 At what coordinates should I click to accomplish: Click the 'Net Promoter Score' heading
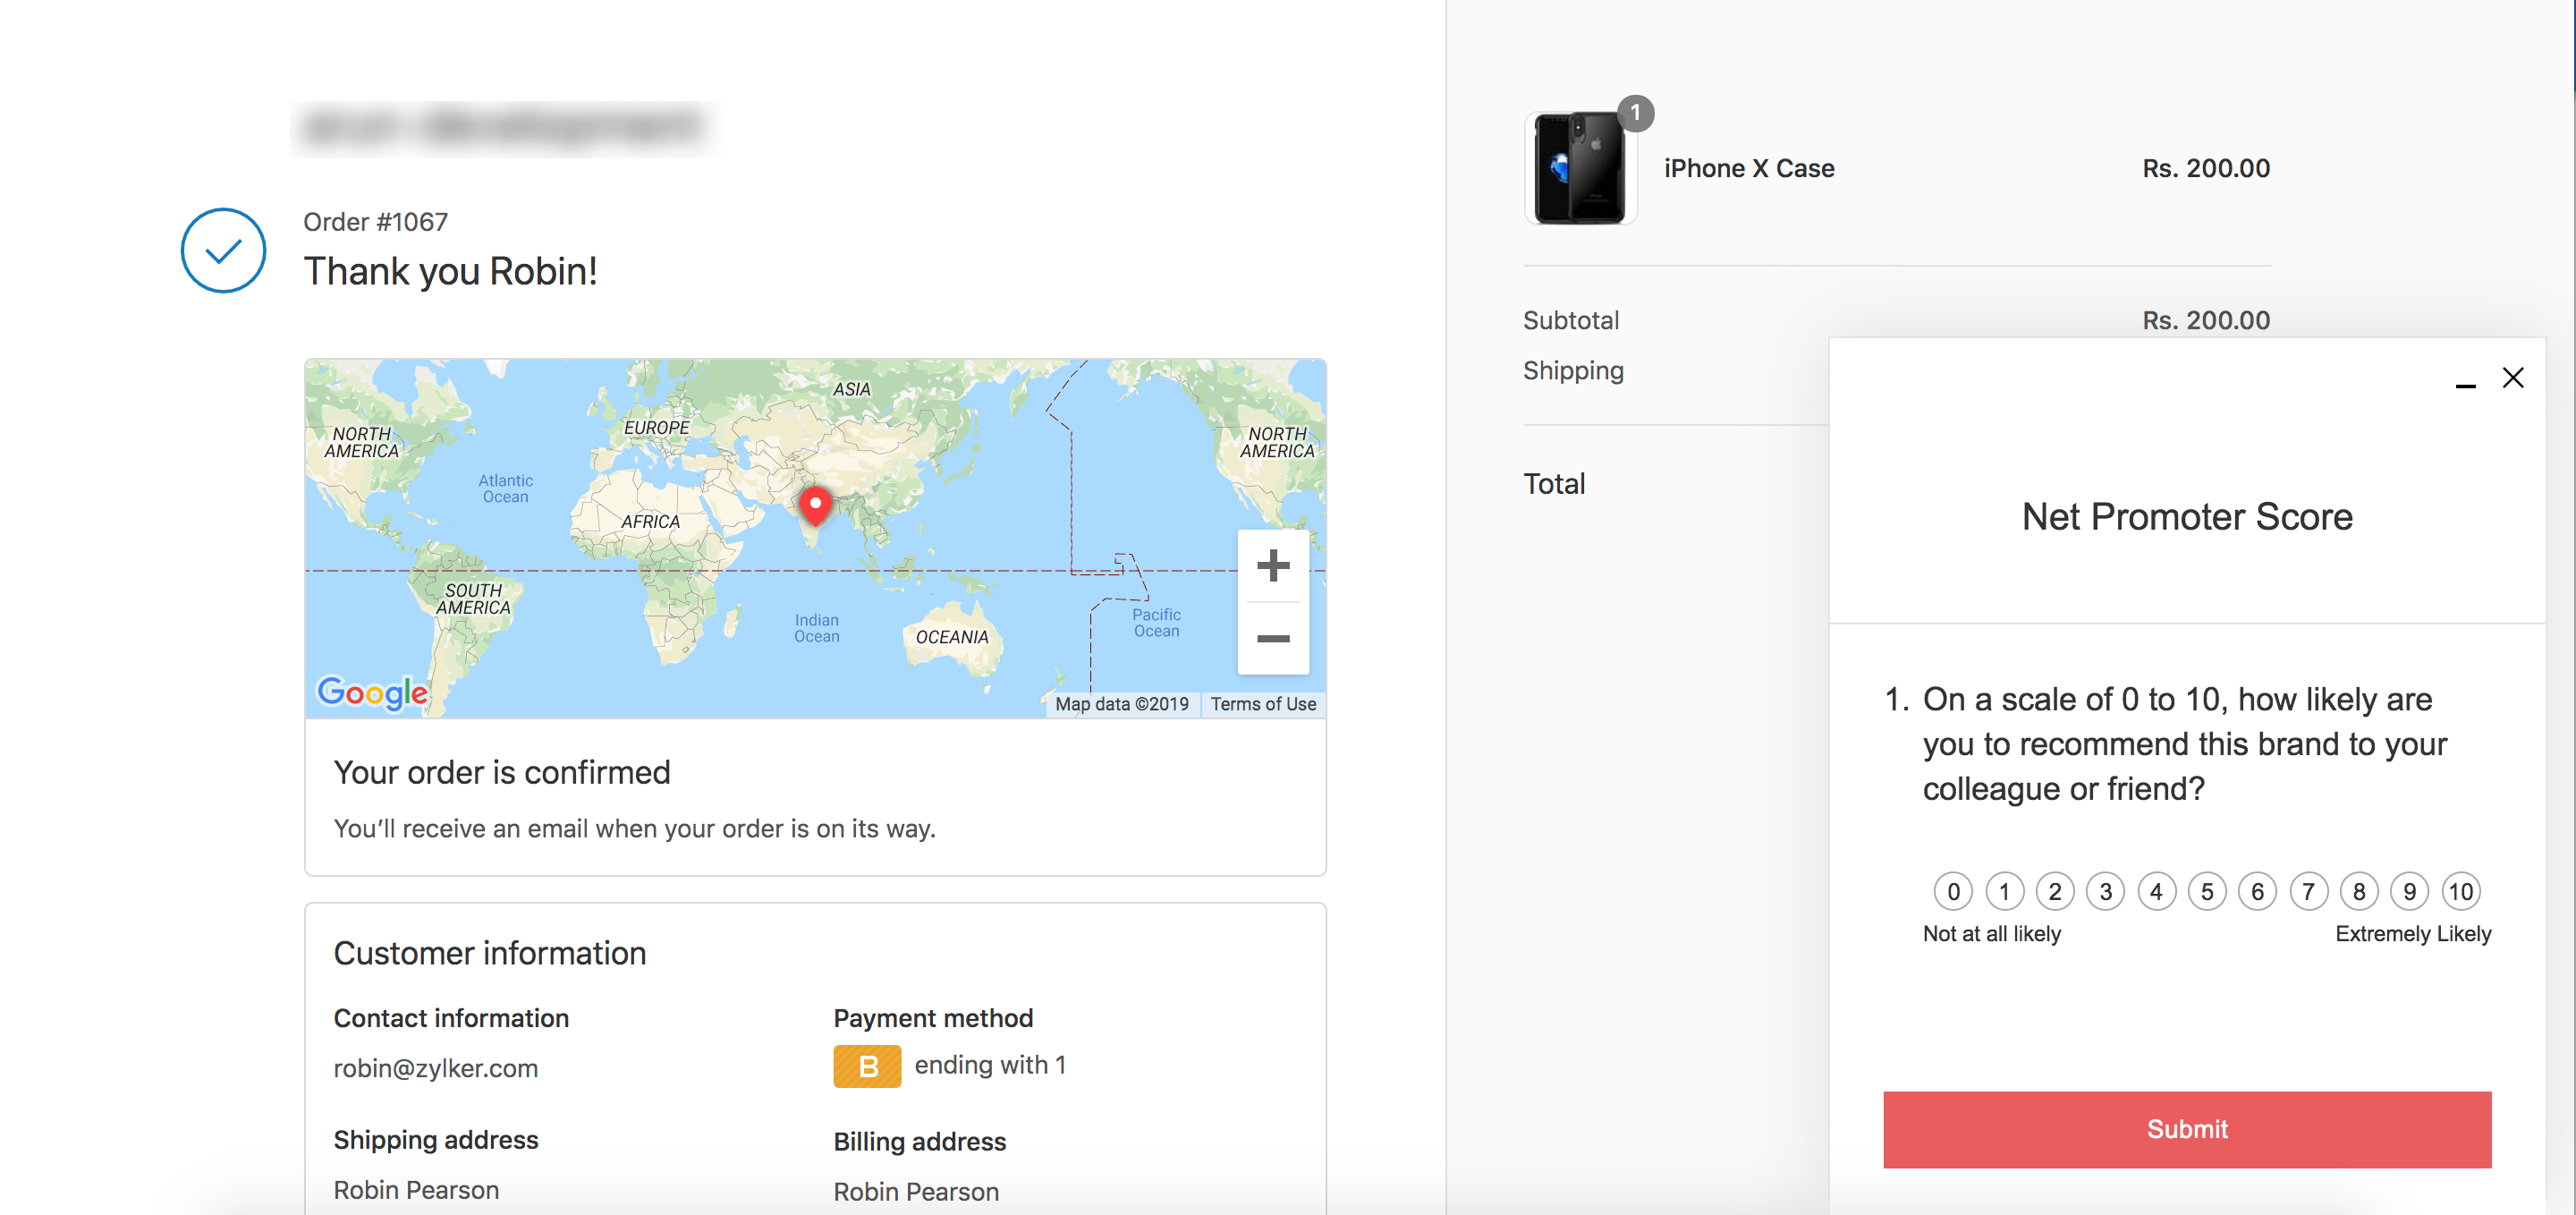[x=2187, y=517]
